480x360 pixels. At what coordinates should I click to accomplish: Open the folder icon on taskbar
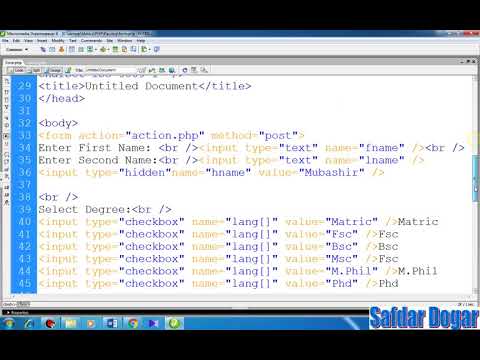(71, 323)
